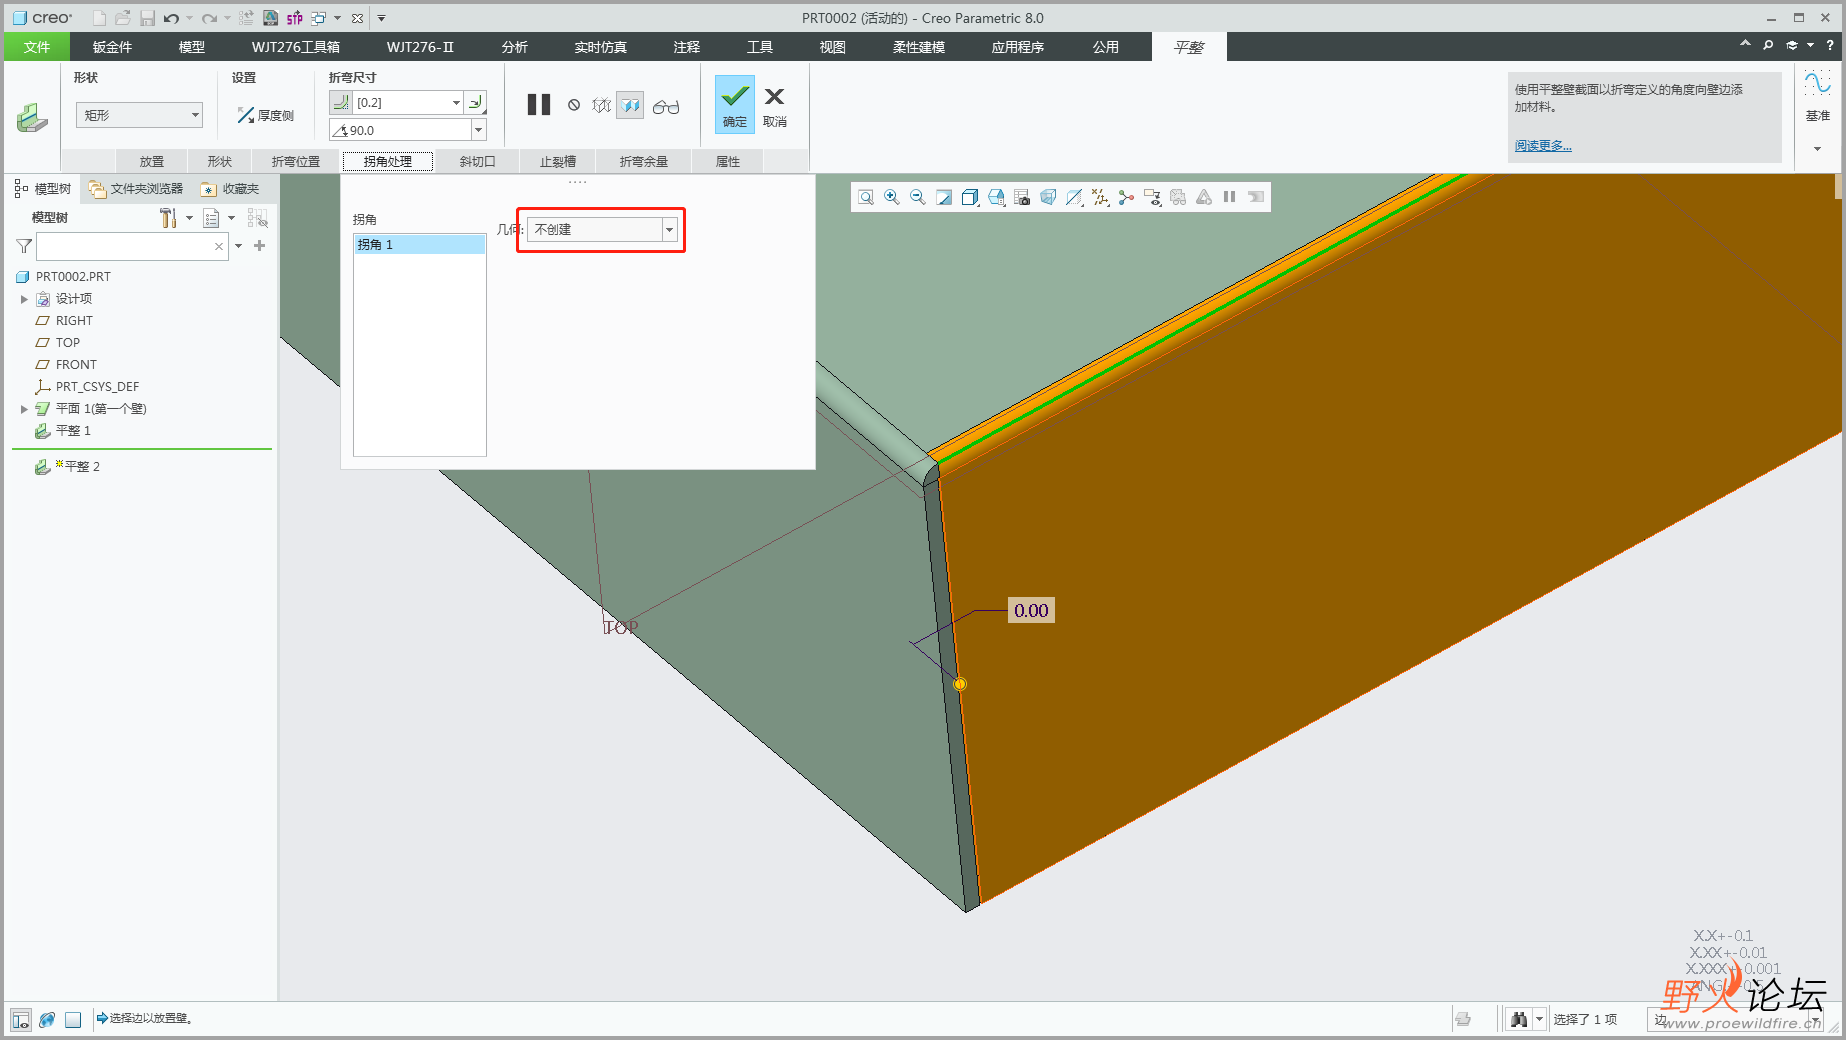Image resolution: width=1846 pixels, height=1040 pixels.
Task: Switch to the WJT276工具箱 ribbon tab
Action: pos(296,47)
